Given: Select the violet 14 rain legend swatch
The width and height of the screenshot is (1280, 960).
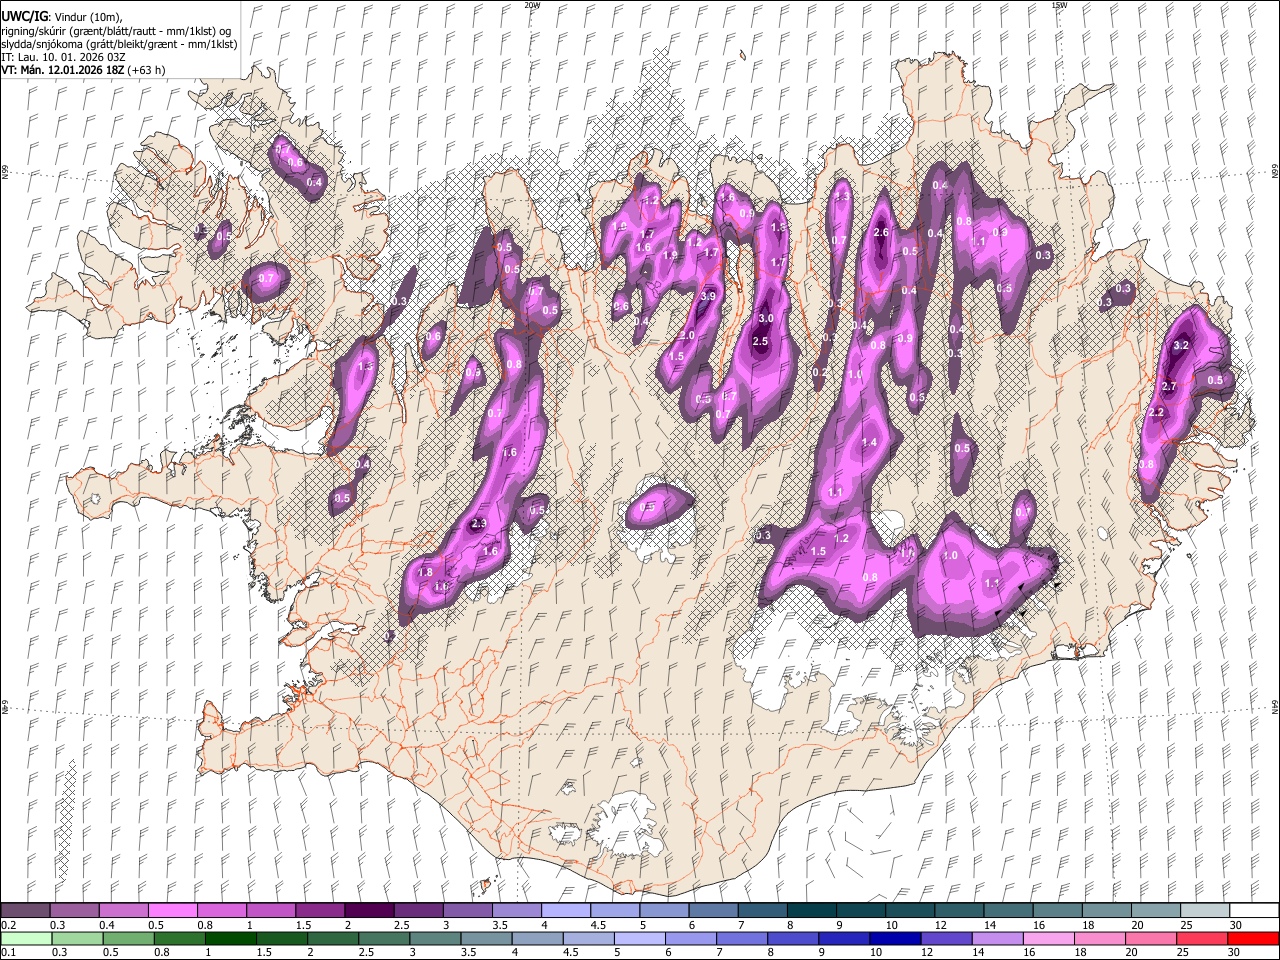Looking at the screenshot, I should point(996,938).
